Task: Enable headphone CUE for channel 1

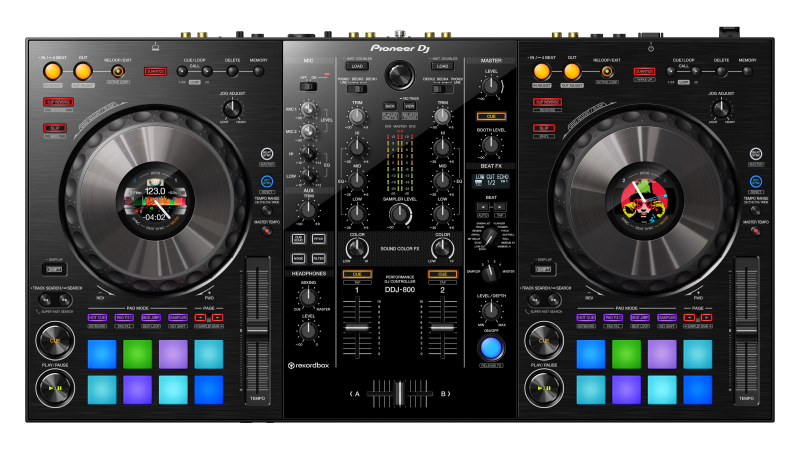Action: tap(355, 274)
